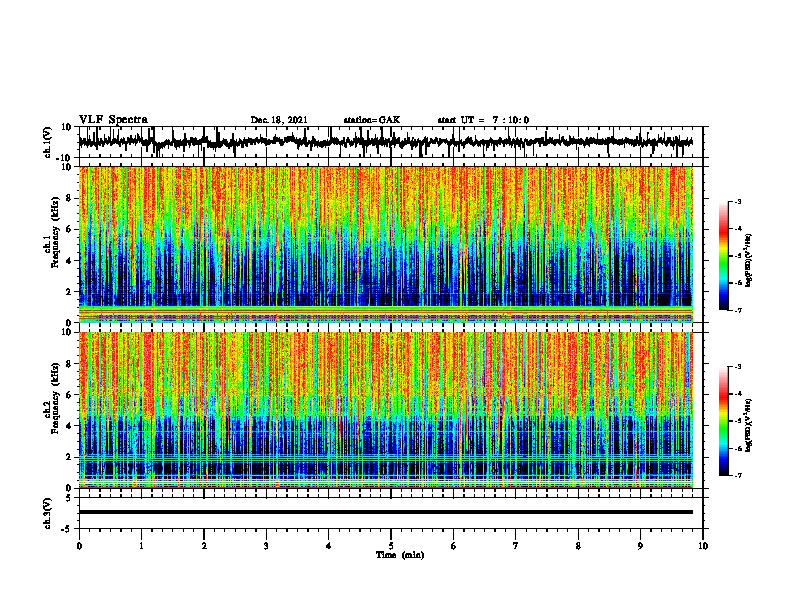Click the "-3" tick on ch.1 colorbar

[x=738, y=201]
